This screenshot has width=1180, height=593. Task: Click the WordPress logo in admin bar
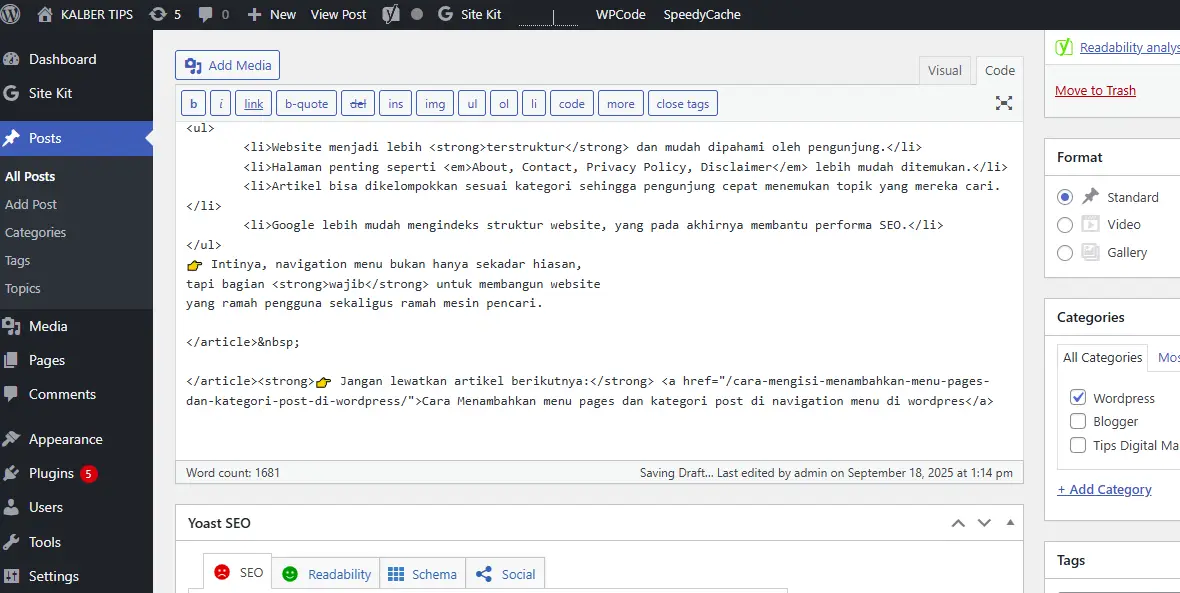(x=14, y=15)
